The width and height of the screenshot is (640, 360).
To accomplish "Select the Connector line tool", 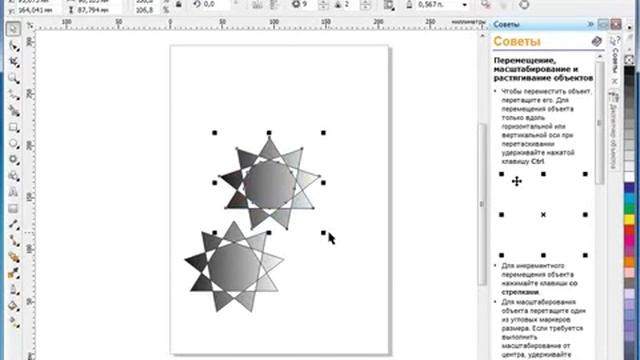I will [13, 241].
